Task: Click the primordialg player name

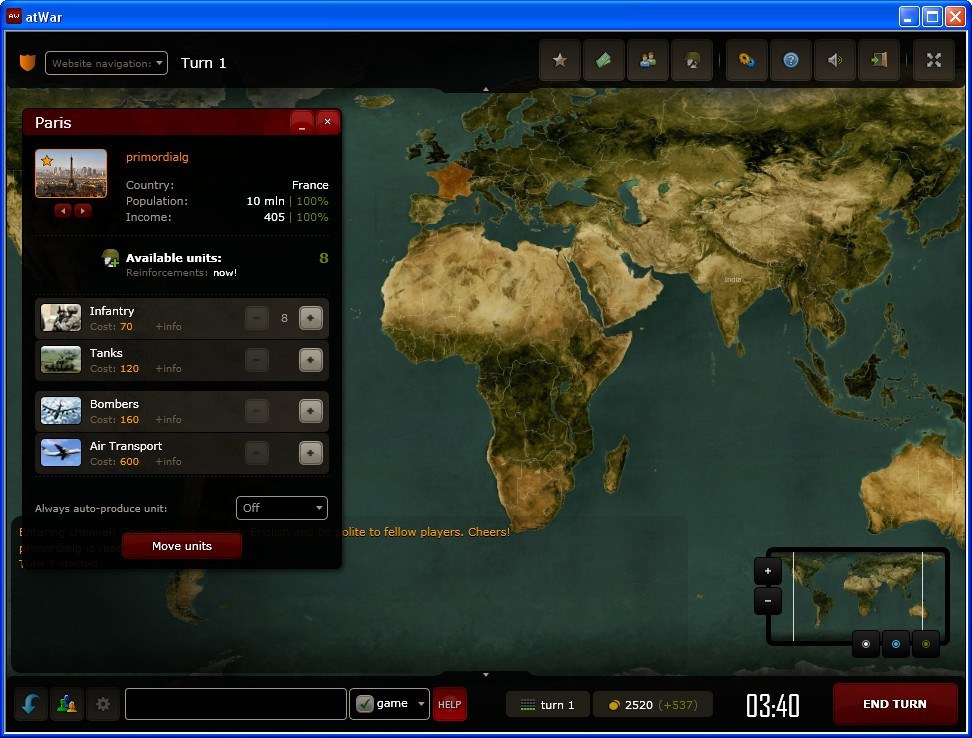Action: [157, 157]
